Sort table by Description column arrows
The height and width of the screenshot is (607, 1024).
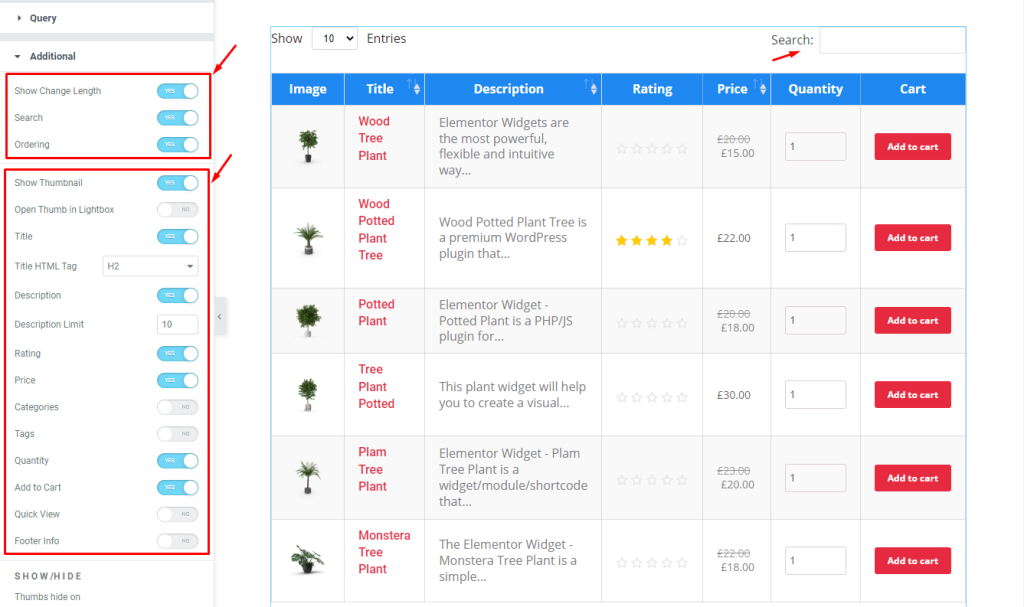tap(590, 88)
